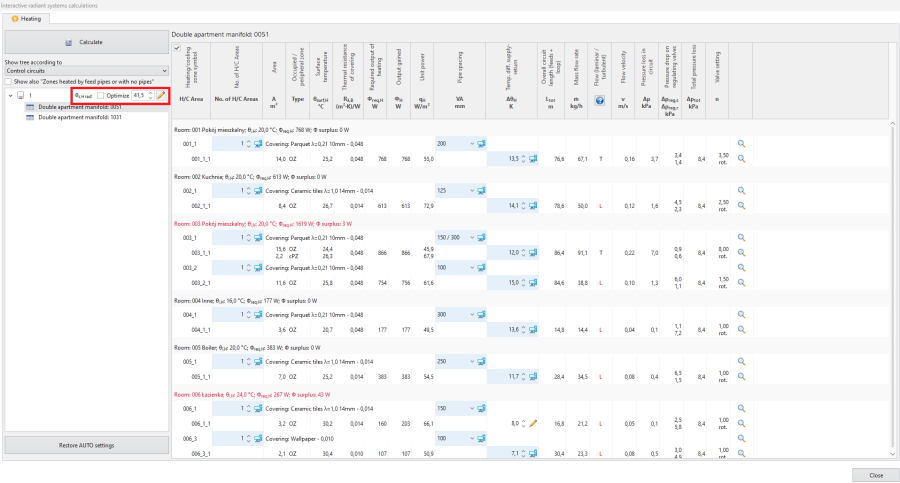Click apply-to-all icon beside 200 pipe spacing
Viewport: 900px width, 483px height.
481,144
